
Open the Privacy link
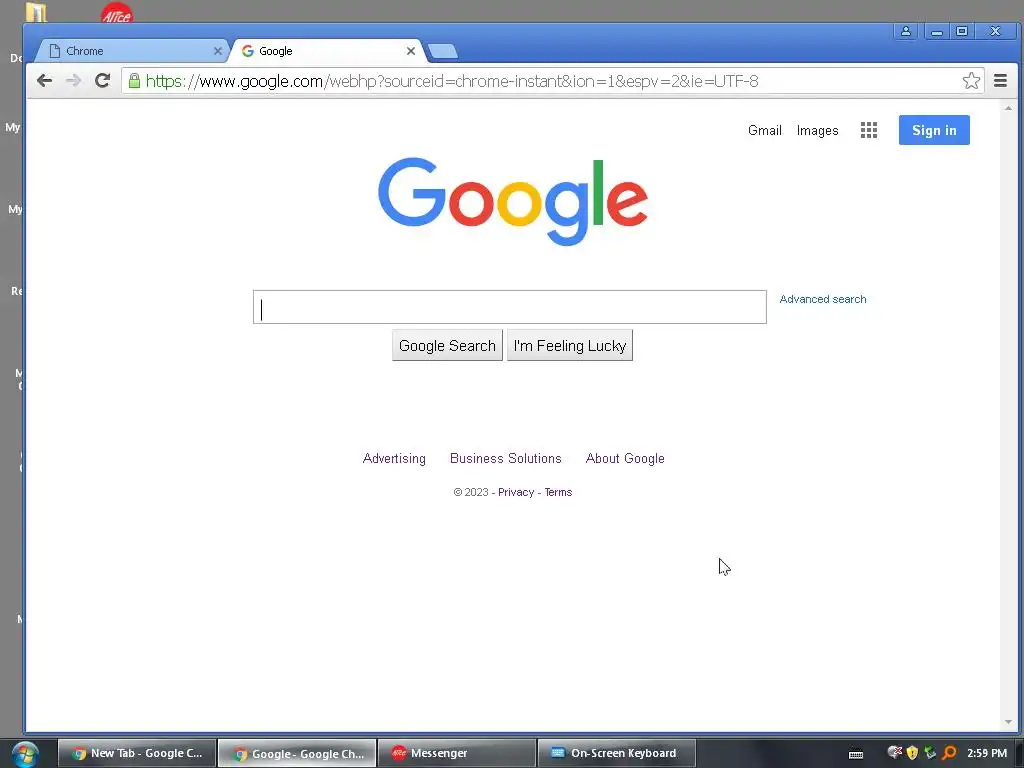click(x=516, y=492)
